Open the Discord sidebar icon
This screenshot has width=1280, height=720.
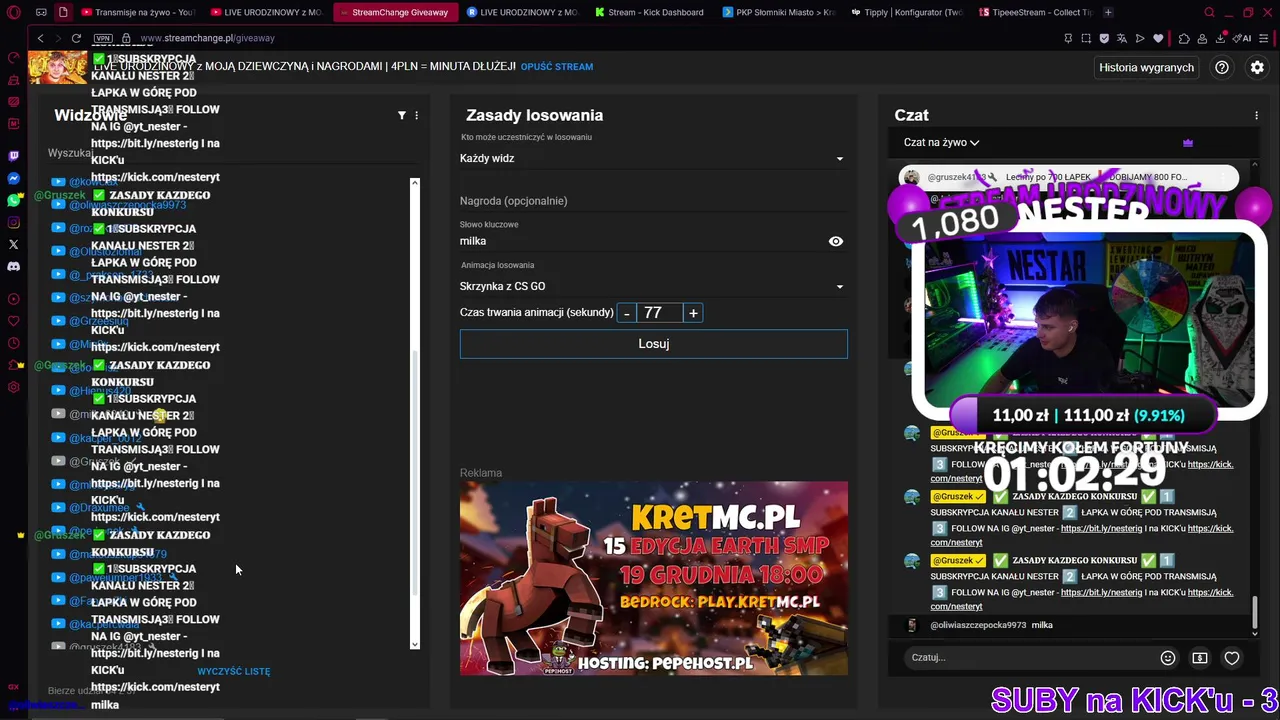(13, 267)
